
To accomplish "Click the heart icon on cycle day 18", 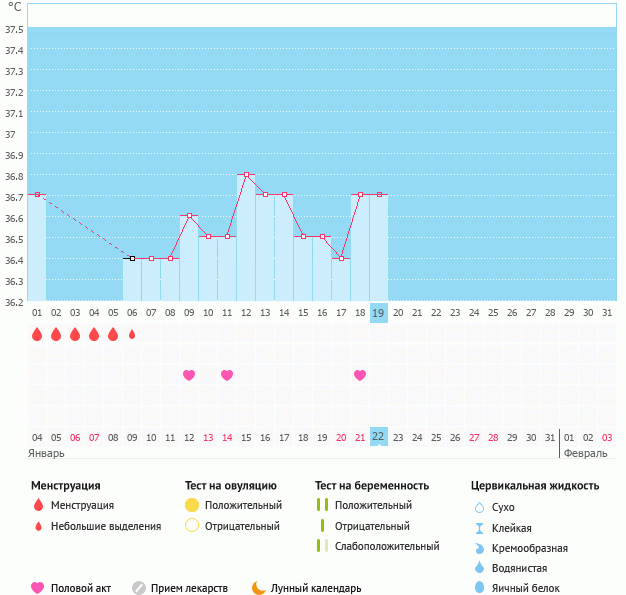I will click(360, 375).
